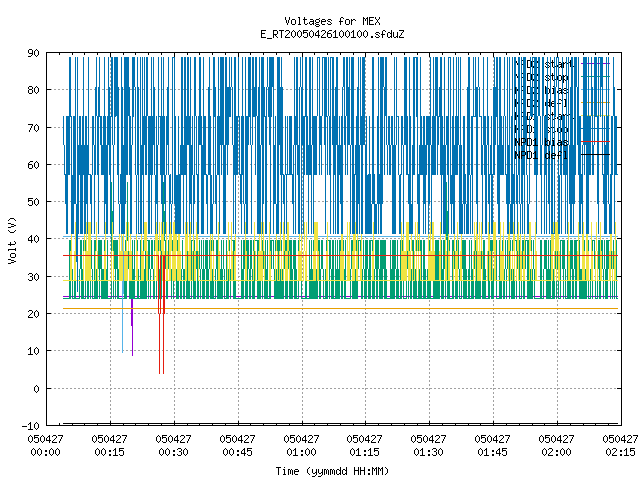Click the y-axis tick label '90'
The height and width of the screenshot is (480, 640).
pyautogui.click(x=33, y=53)
